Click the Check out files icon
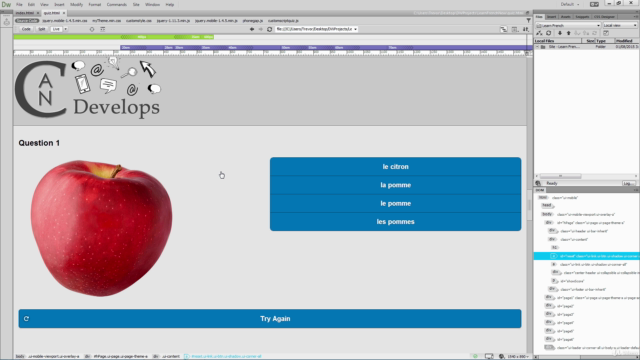This screenshot has width=640, height=360. click(x=578, y=33)
